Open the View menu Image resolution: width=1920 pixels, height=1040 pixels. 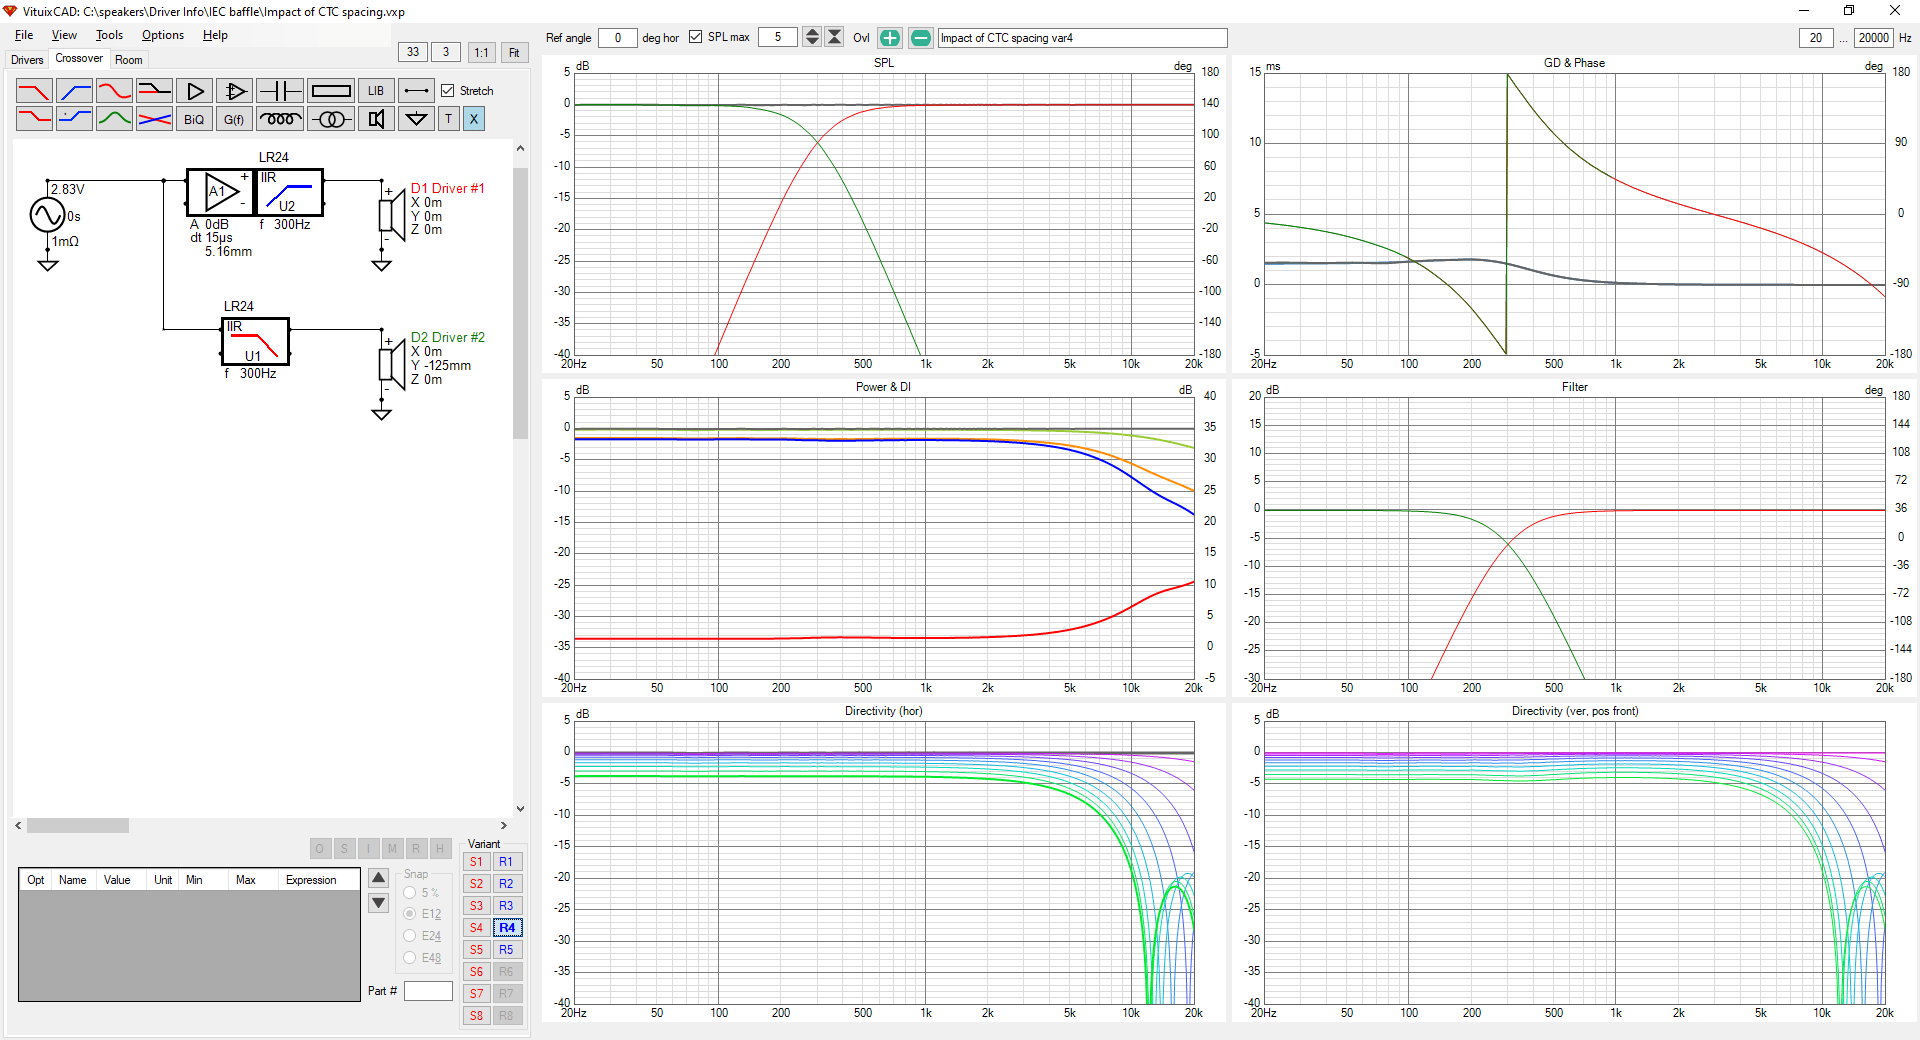[64, 35]
